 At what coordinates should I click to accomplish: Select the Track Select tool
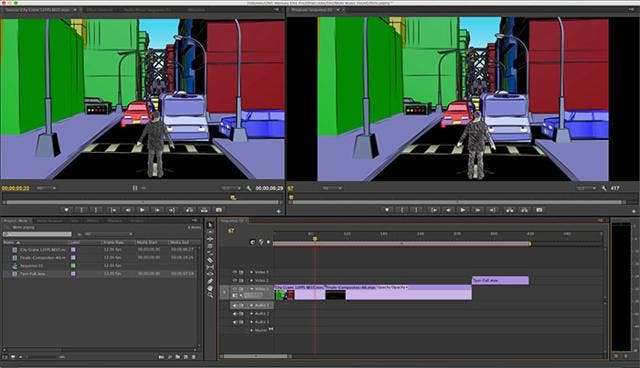click(210, 232)
